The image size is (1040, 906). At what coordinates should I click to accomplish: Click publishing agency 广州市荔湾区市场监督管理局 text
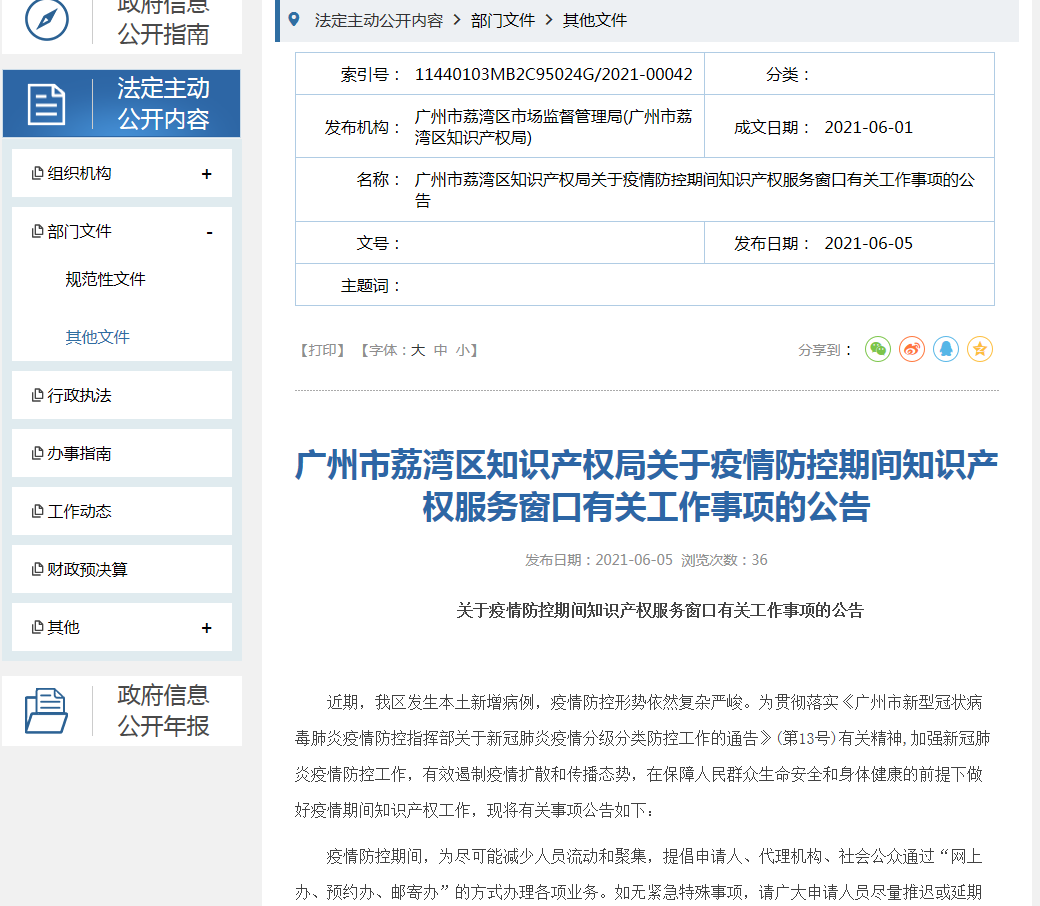click(x=553, y=127)
